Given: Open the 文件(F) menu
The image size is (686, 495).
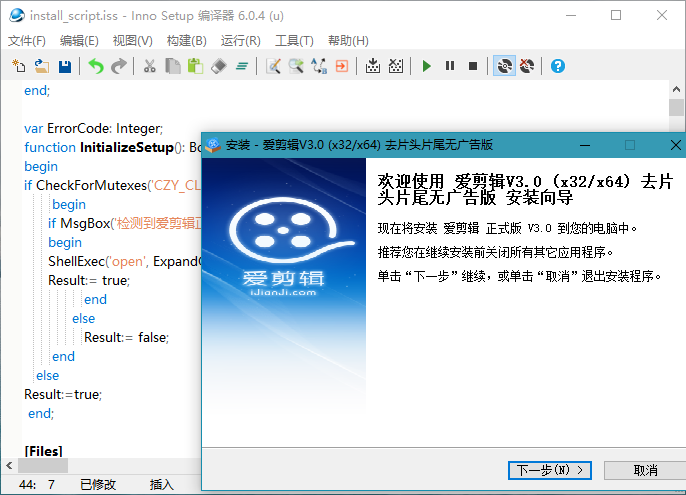Looking at the screenshot, I should (x=27, y=41).
